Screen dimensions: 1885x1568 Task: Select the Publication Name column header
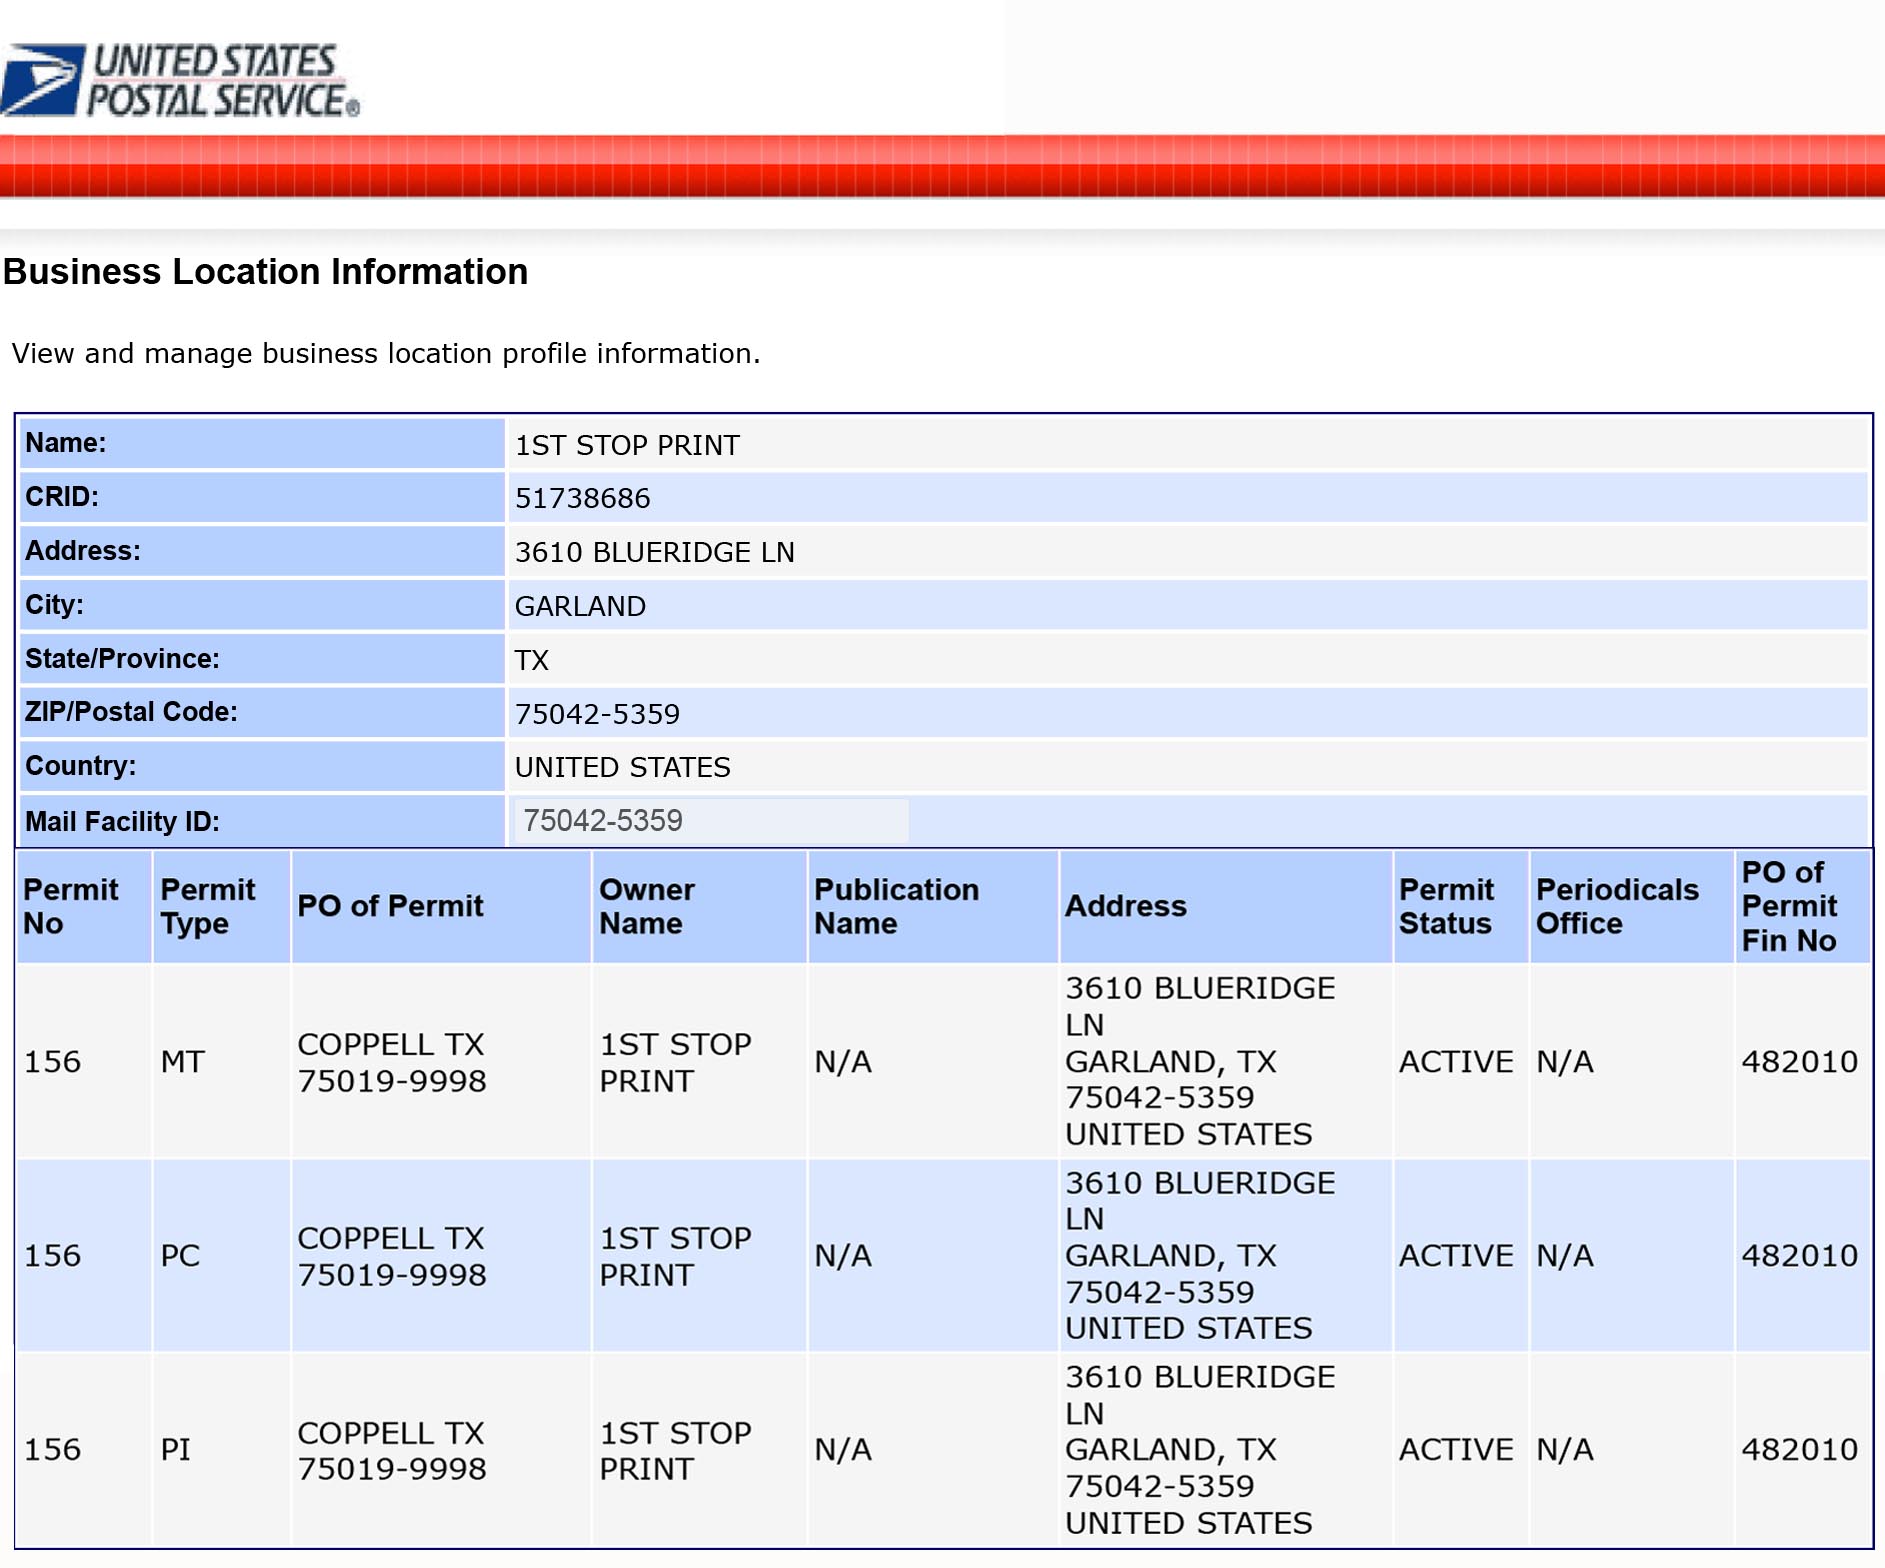point(896,906)
